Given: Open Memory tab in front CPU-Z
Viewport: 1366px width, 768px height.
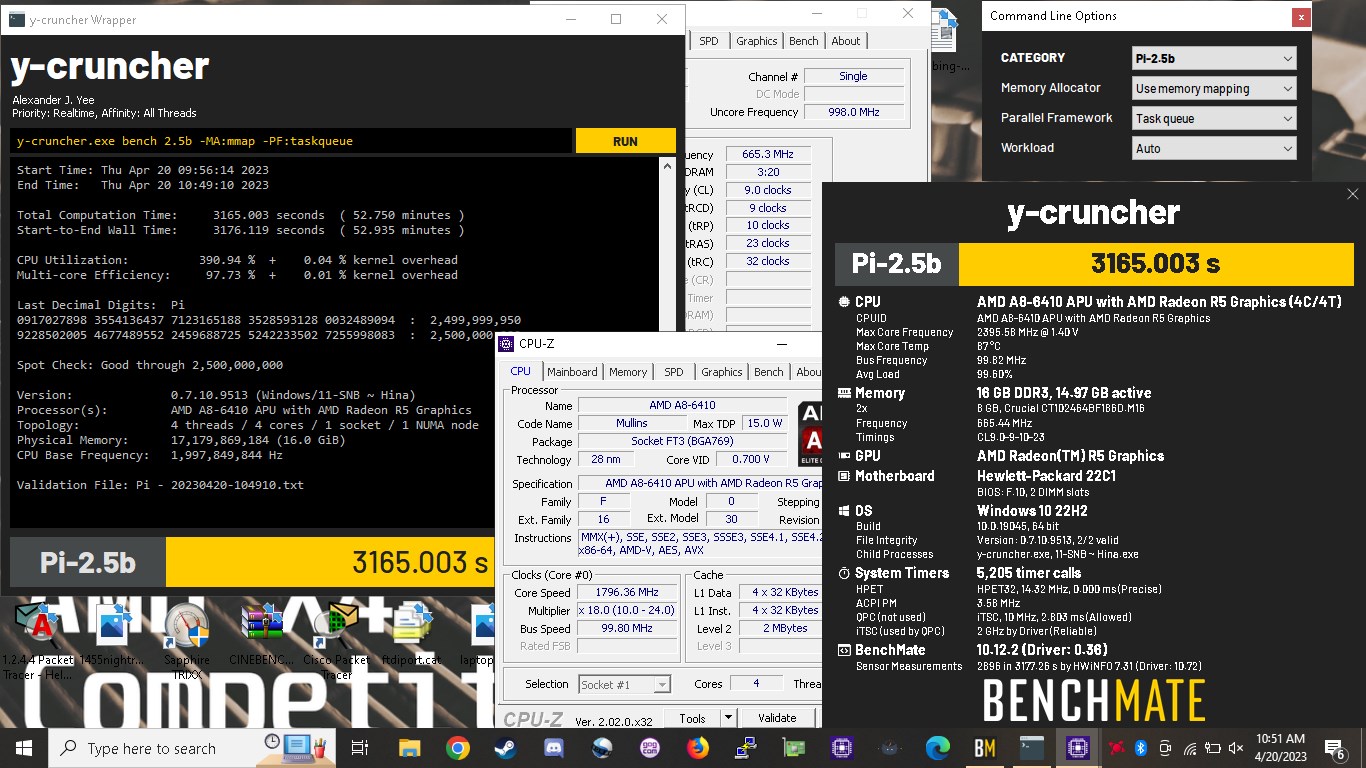Looking at the screenshot, I should 628,371.
